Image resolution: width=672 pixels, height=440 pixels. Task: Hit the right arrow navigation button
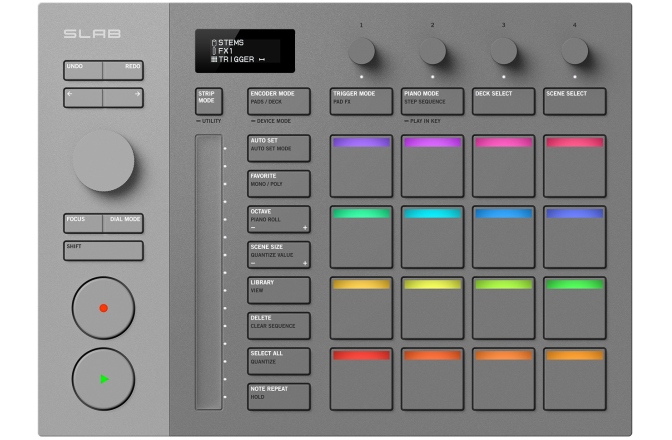[123, 98]
